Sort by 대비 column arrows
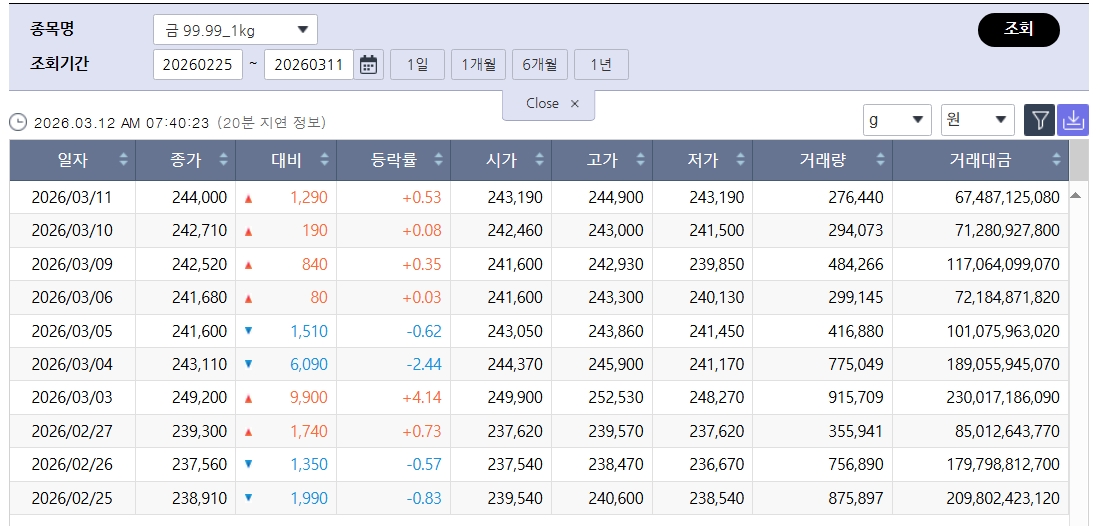Viewport: 1100px width, 526px height. [x=325, y=160]
